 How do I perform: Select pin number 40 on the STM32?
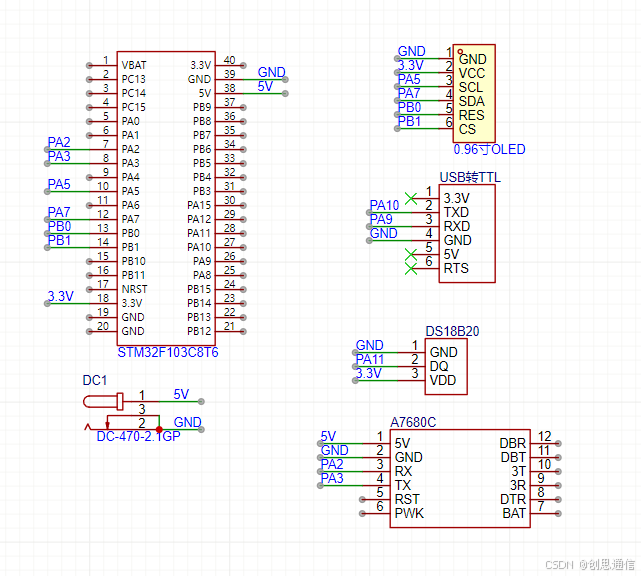point(229,61)
